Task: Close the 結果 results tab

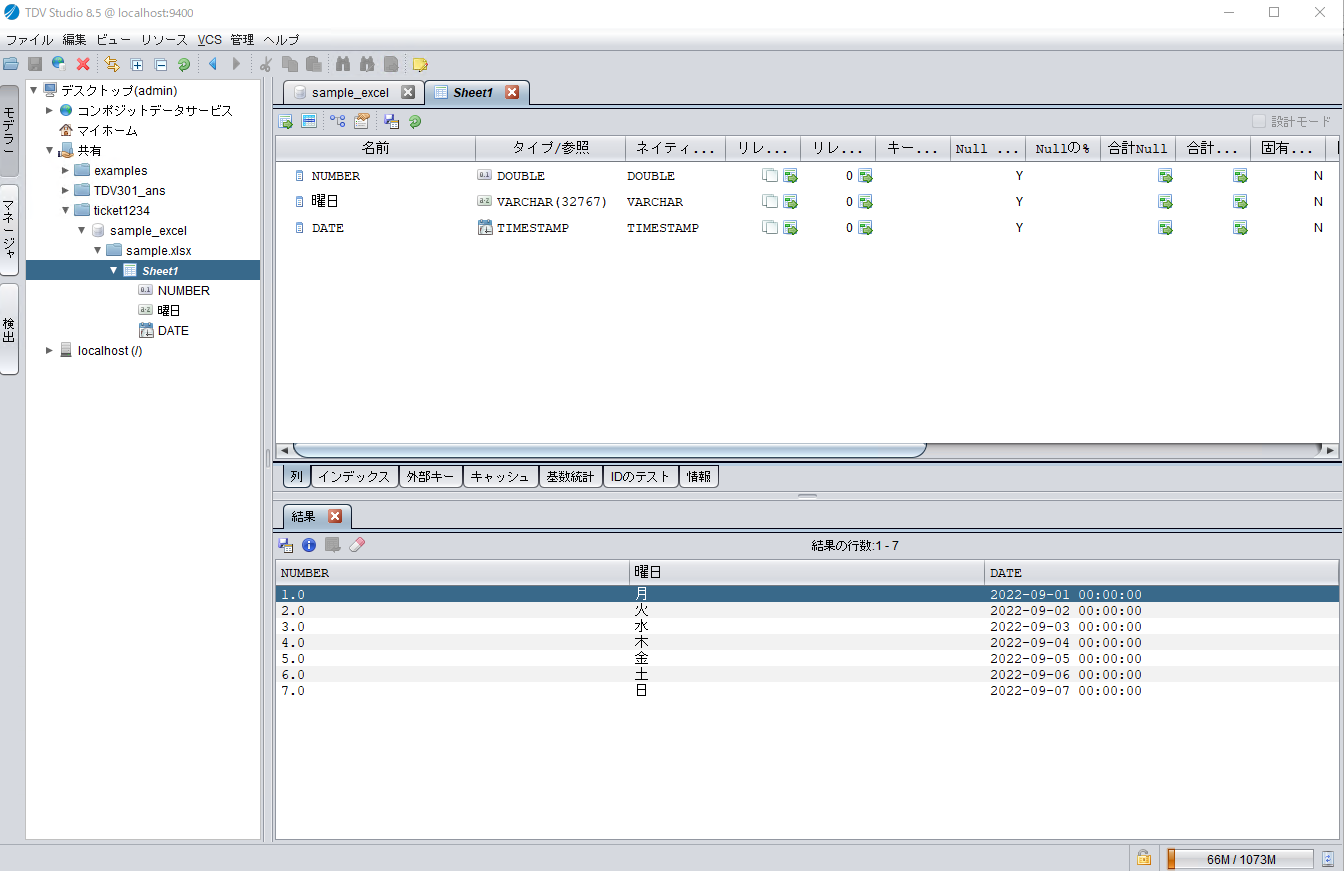Action: pos(335,516)
